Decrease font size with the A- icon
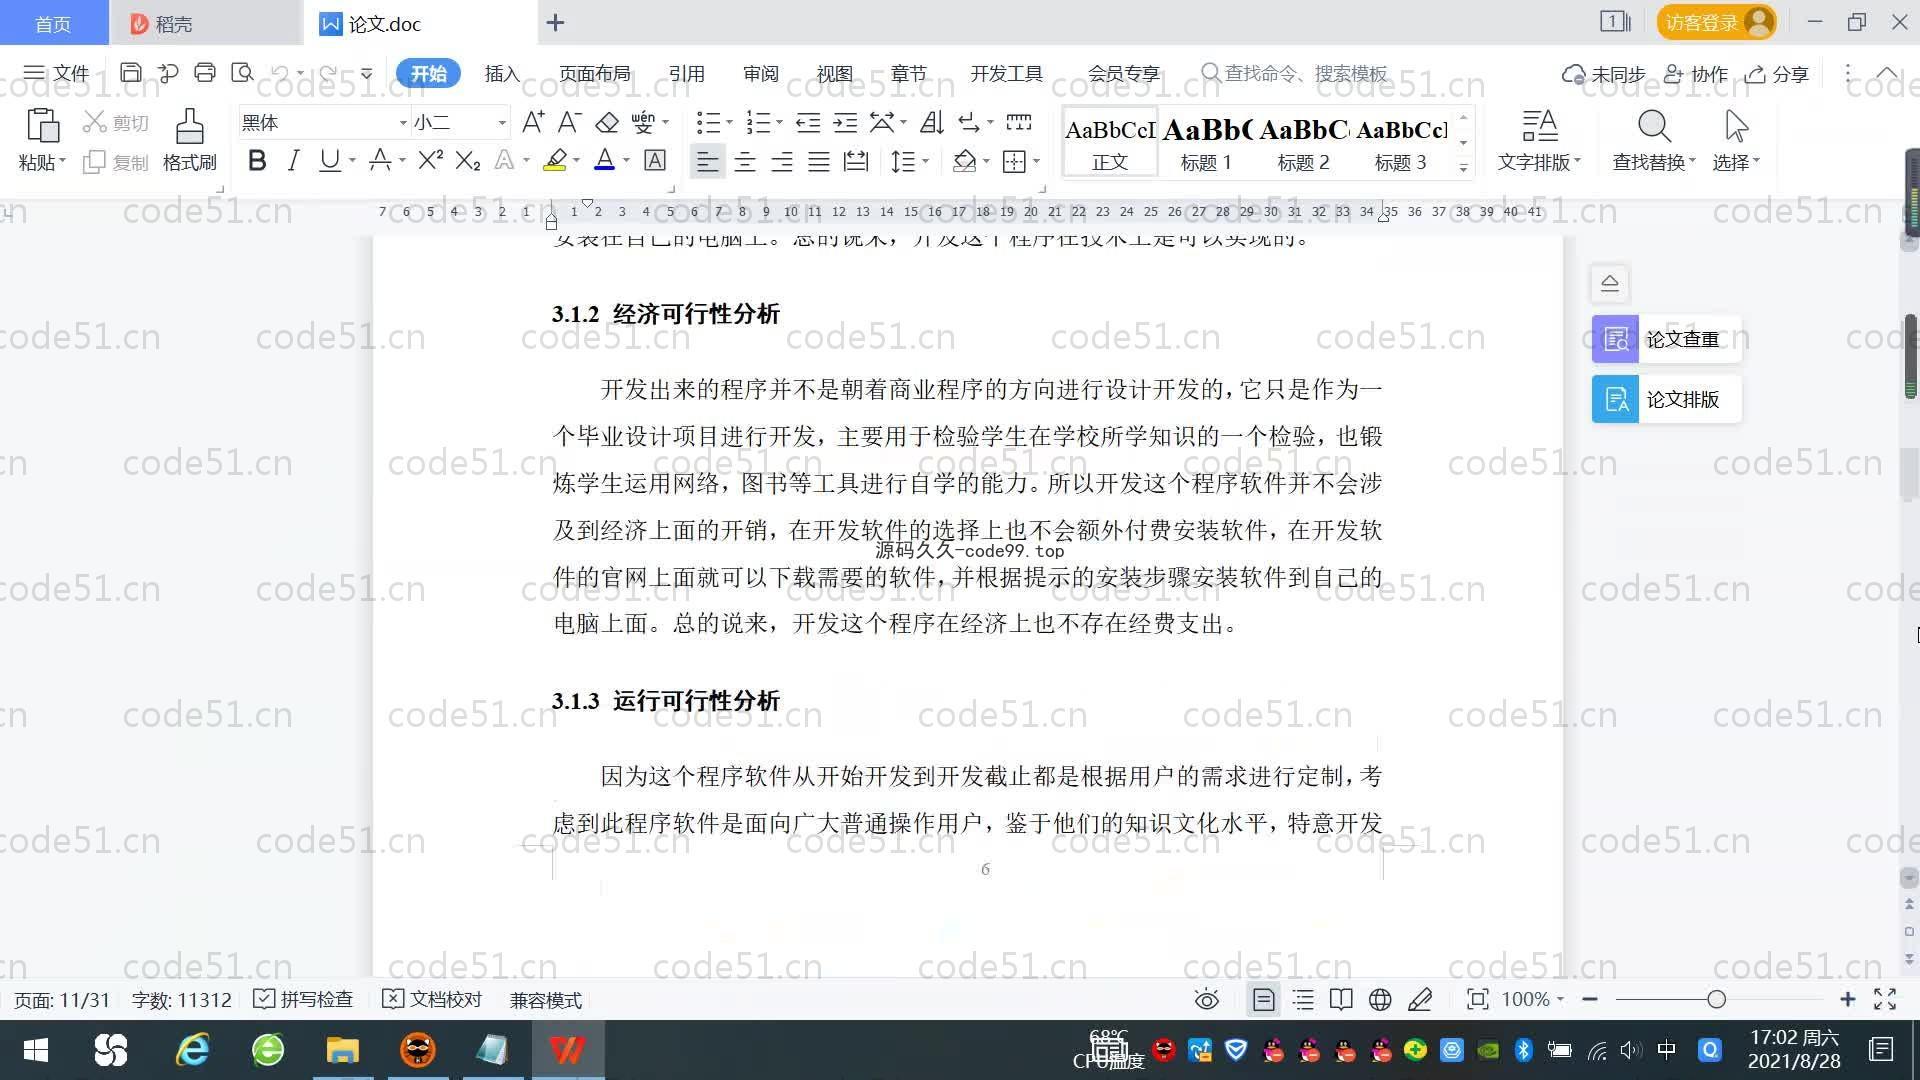This screenshot has width=1920, height=1080. [x=569, y=122]
